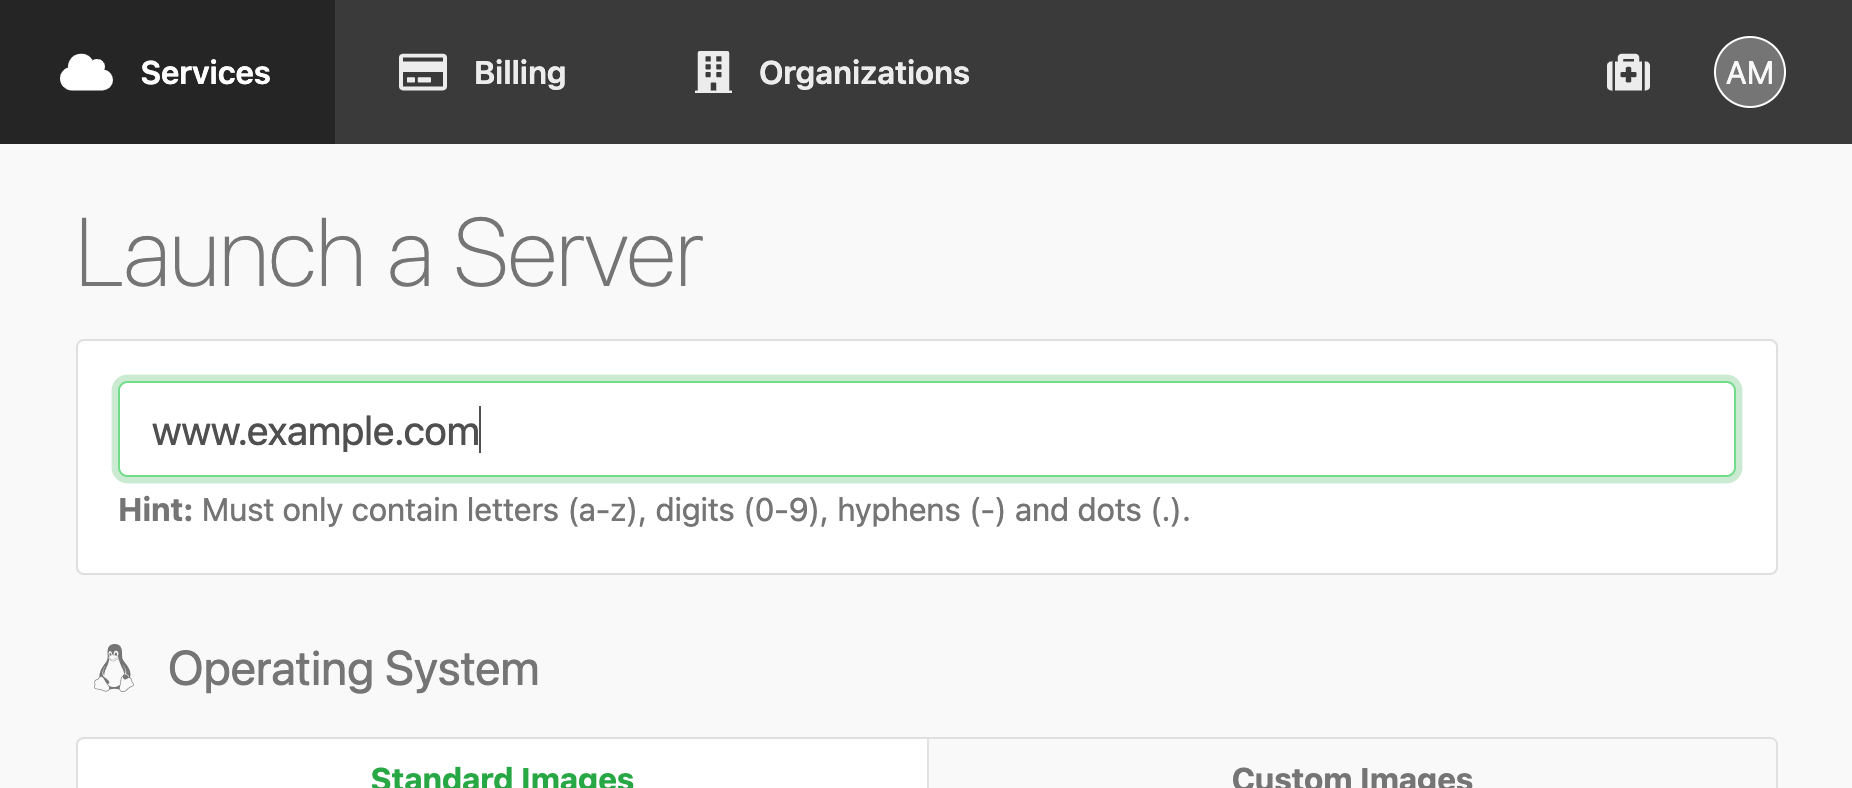
Task: Open the Services menu item
Action: [x=167, y=72]
